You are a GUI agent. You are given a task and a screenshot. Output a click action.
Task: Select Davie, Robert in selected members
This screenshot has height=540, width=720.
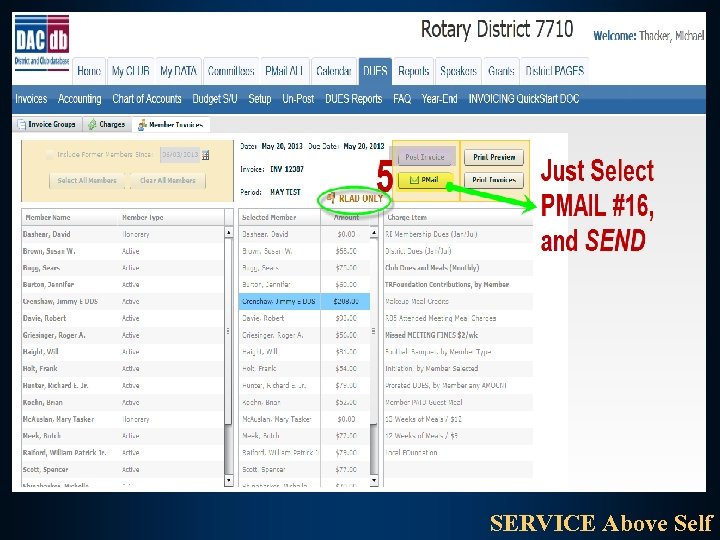coord(304,318)
